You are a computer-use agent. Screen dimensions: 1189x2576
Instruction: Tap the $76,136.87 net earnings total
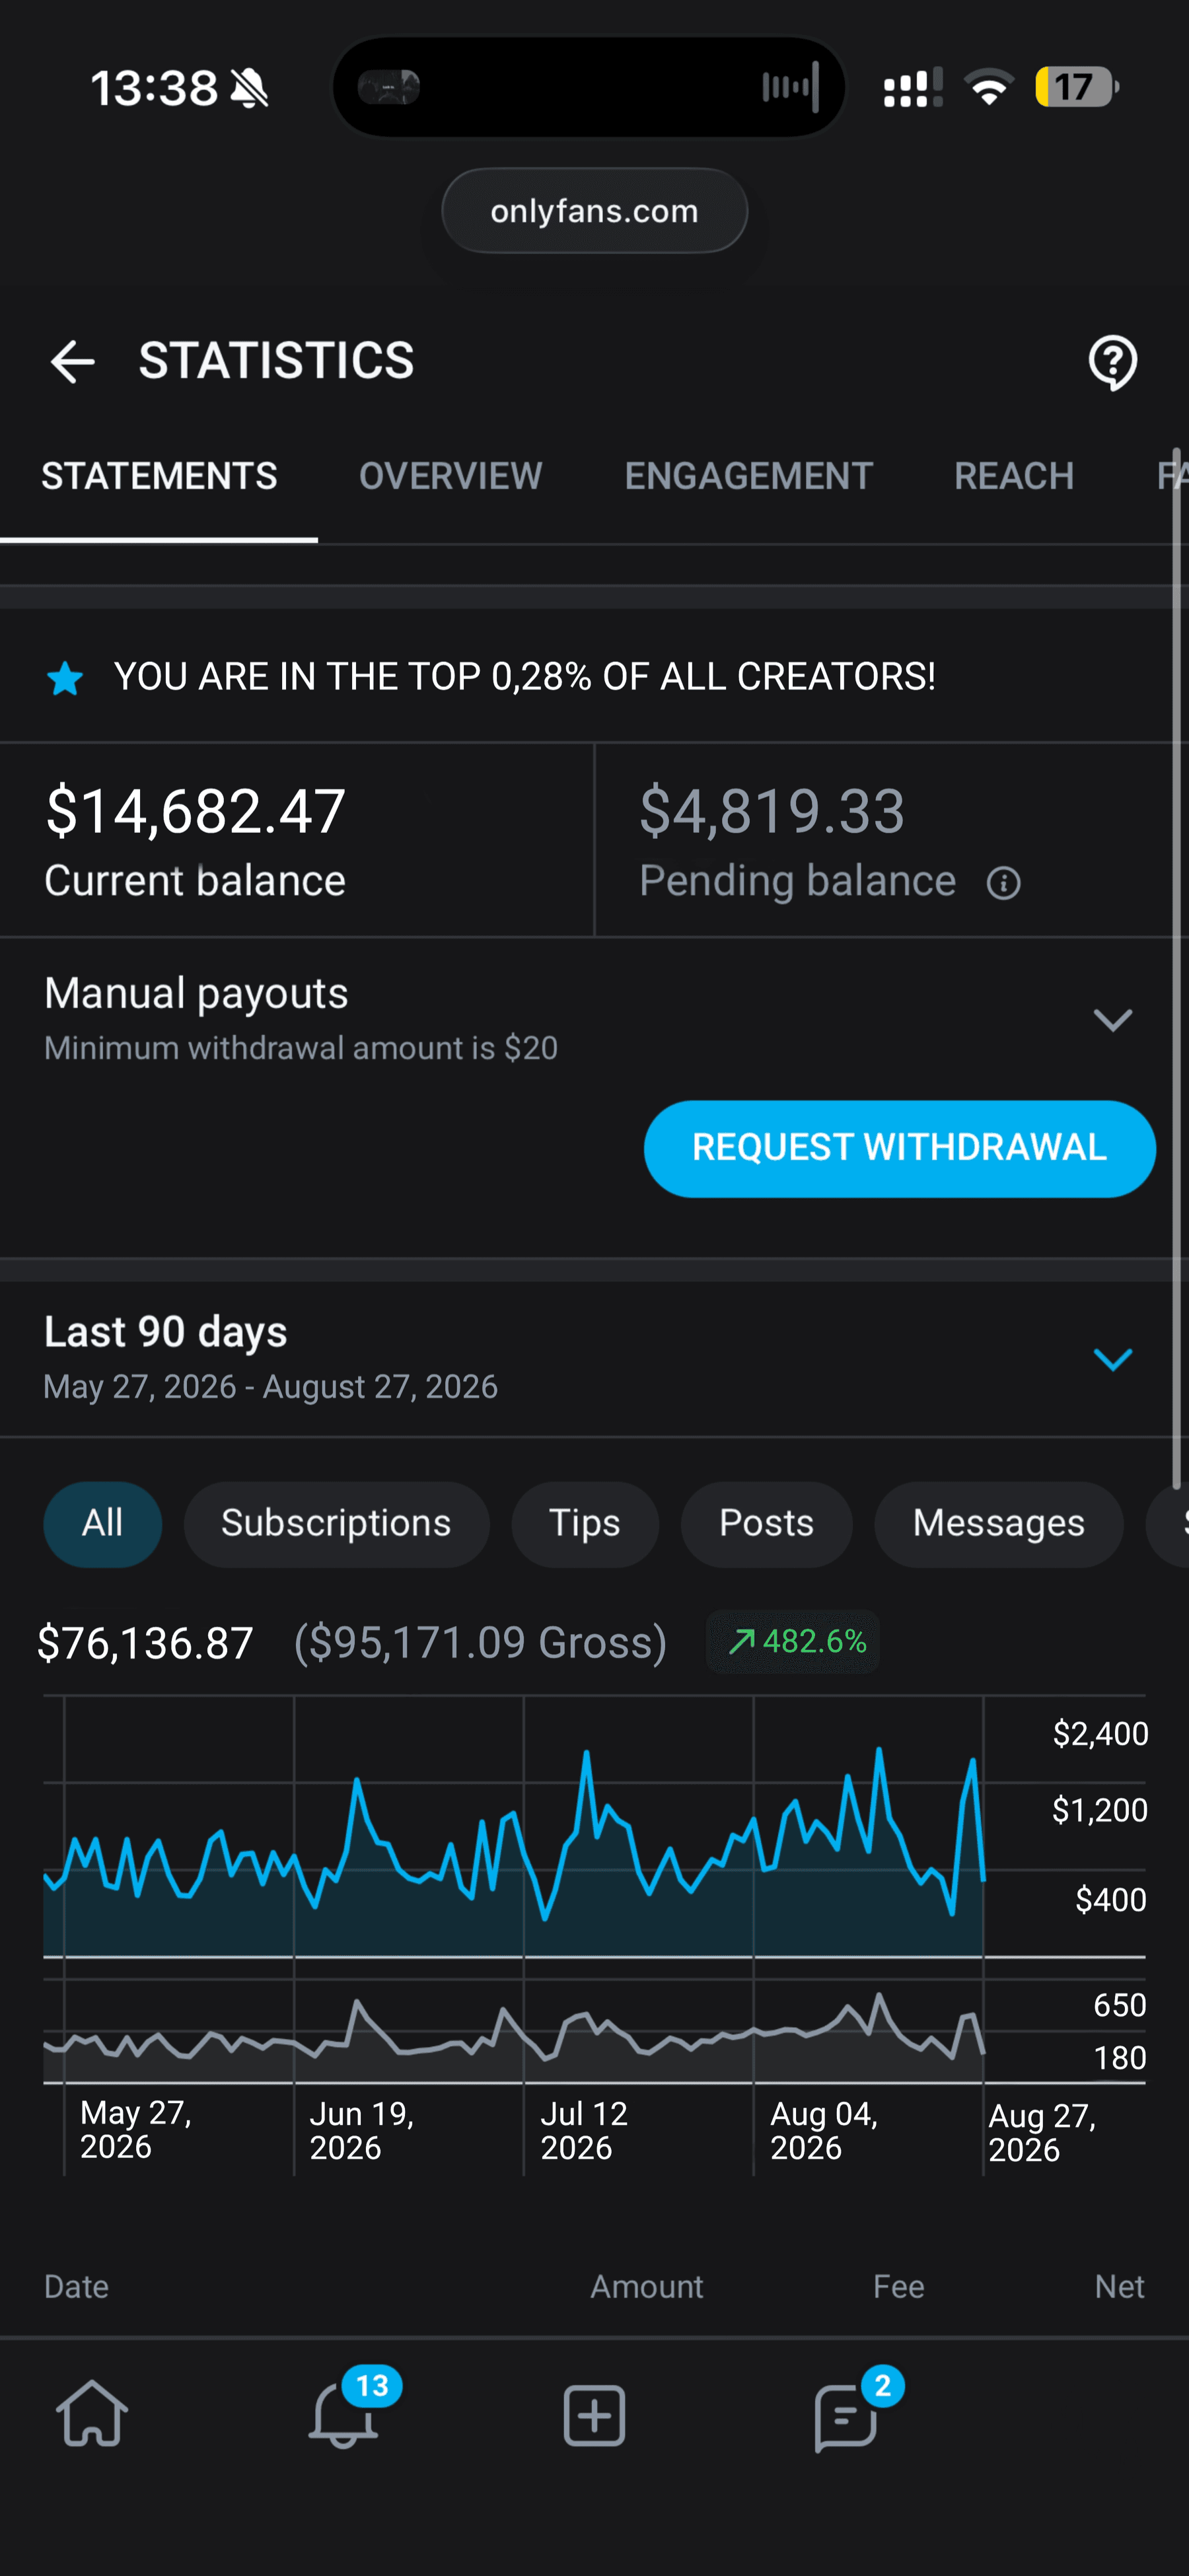tap(145, 1643)
